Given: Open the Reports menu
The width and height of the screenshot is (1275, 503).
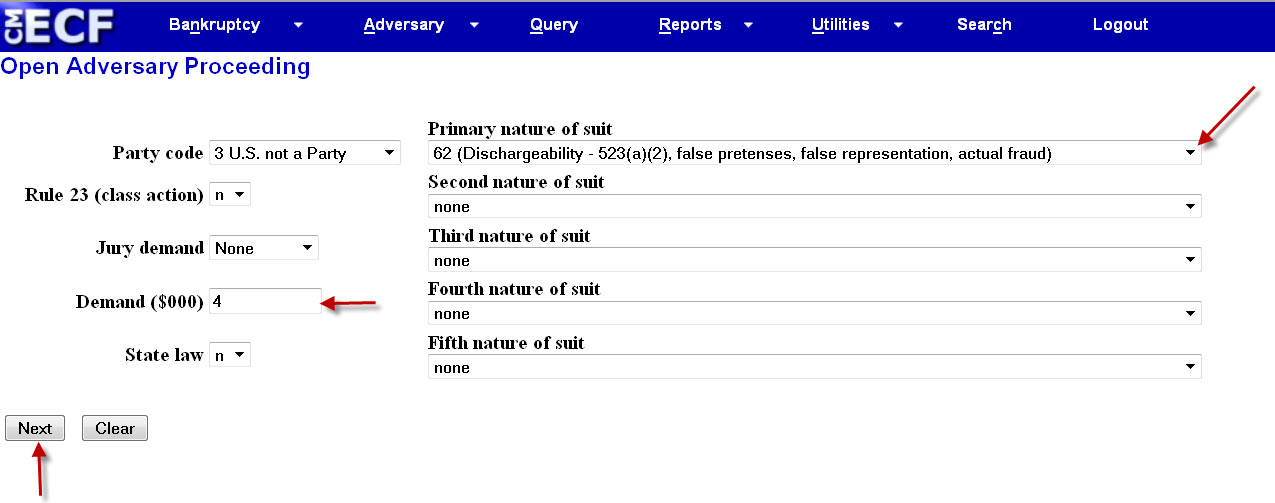Looking at the screenshot, I should coord(690,25).
